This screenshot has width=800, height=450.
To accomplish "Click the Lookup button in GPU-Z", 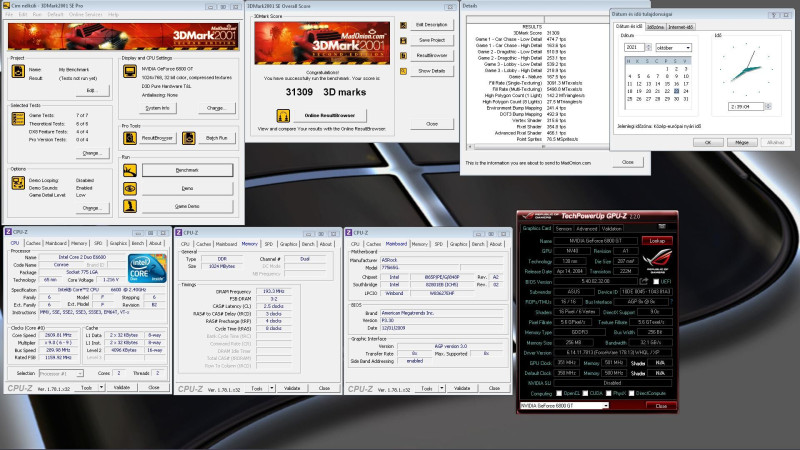I will click(x=657, y=241).
